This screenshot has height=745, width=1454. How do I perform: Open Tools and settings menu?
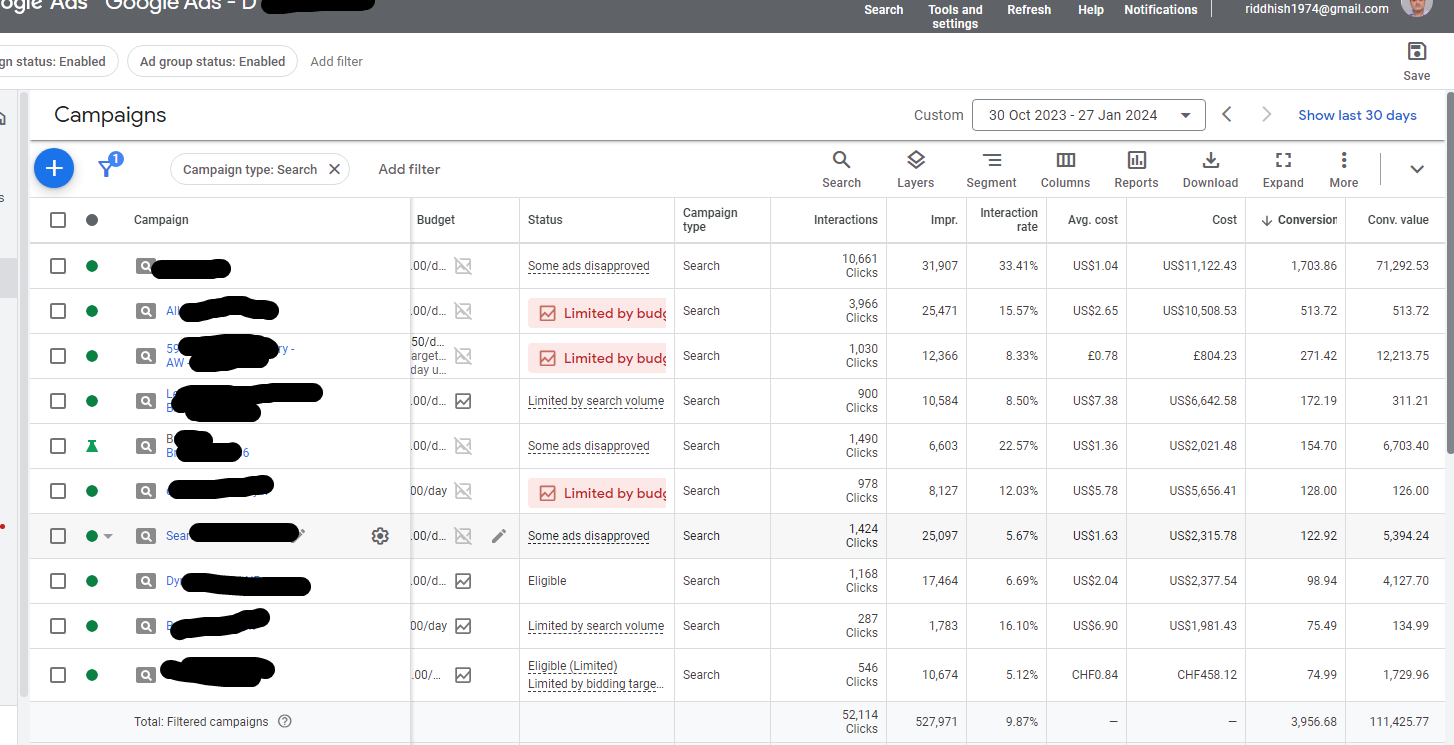tap(955, 16)
